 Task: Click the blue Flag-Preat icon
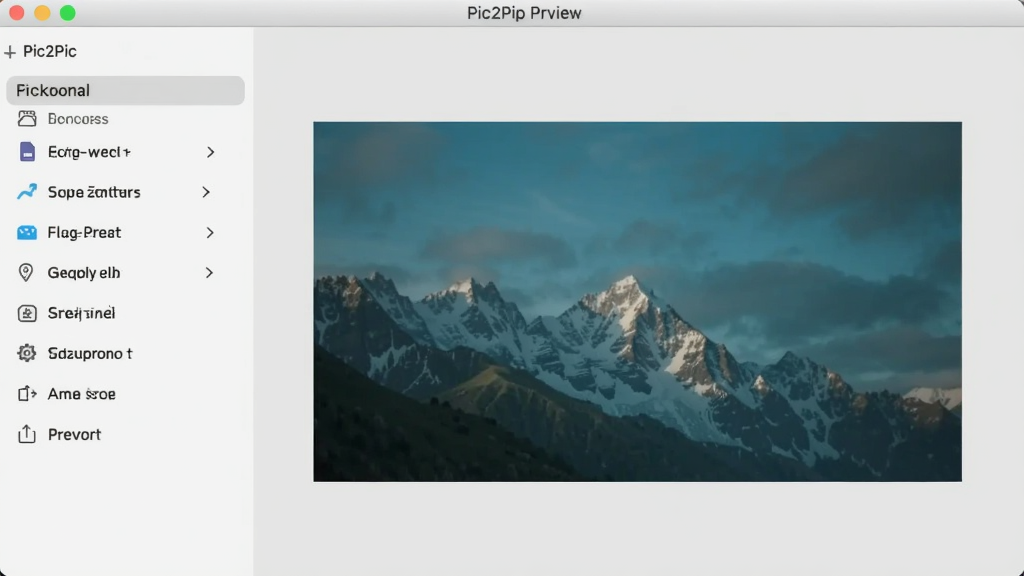(27, 232)
